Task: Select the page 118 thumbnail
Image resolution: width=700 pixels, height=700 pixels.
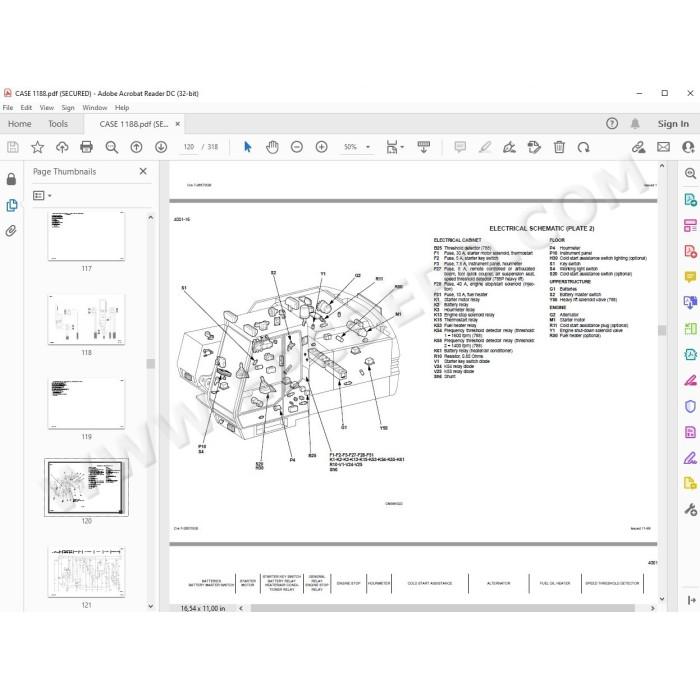Action: click(x=86, y=319)
